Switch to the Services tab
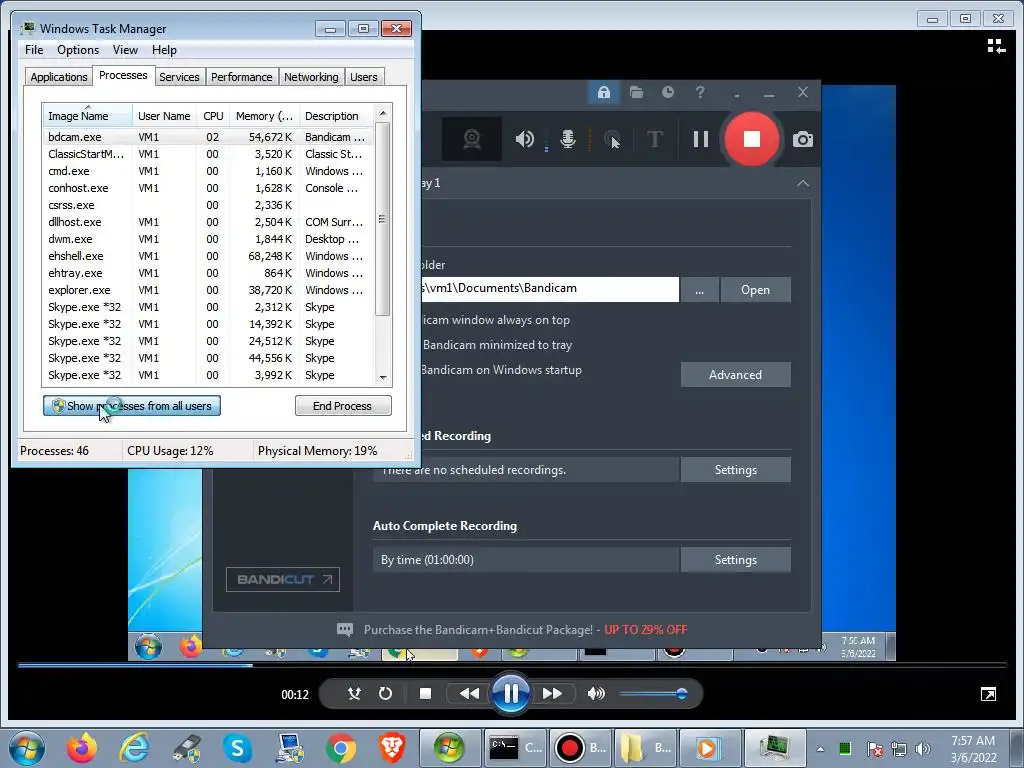1024x768 pixels. [179, 77]
